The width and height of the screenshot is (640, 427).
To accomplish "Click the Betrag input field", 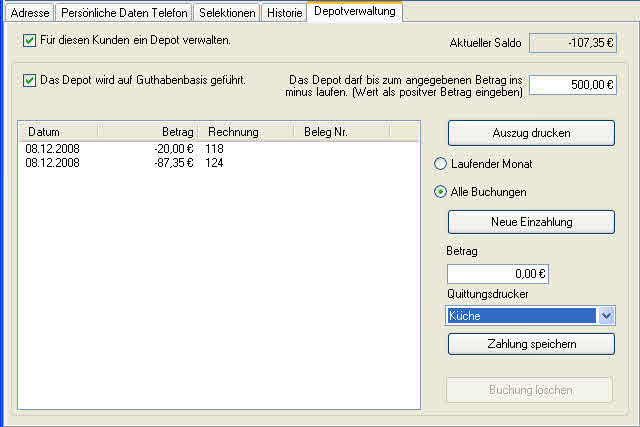I will (497, 274).
